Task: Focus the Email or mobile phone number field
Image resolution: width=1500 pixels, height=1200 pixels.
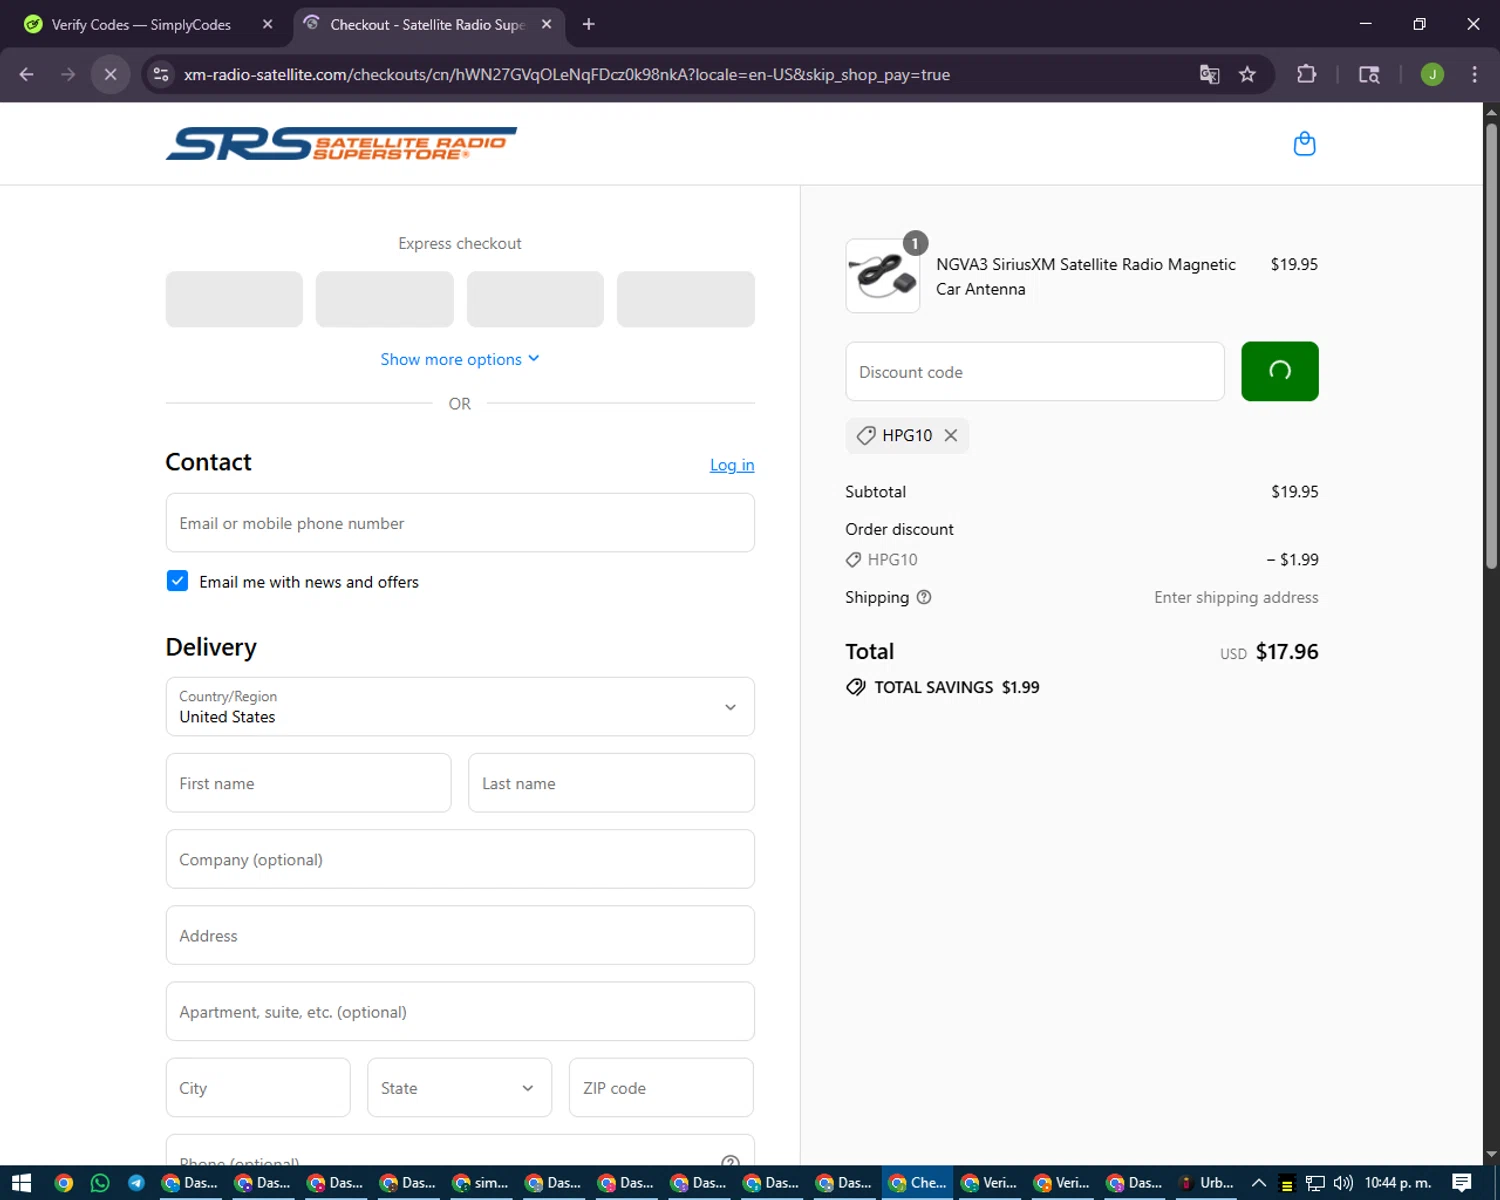Action: [460, 523]
